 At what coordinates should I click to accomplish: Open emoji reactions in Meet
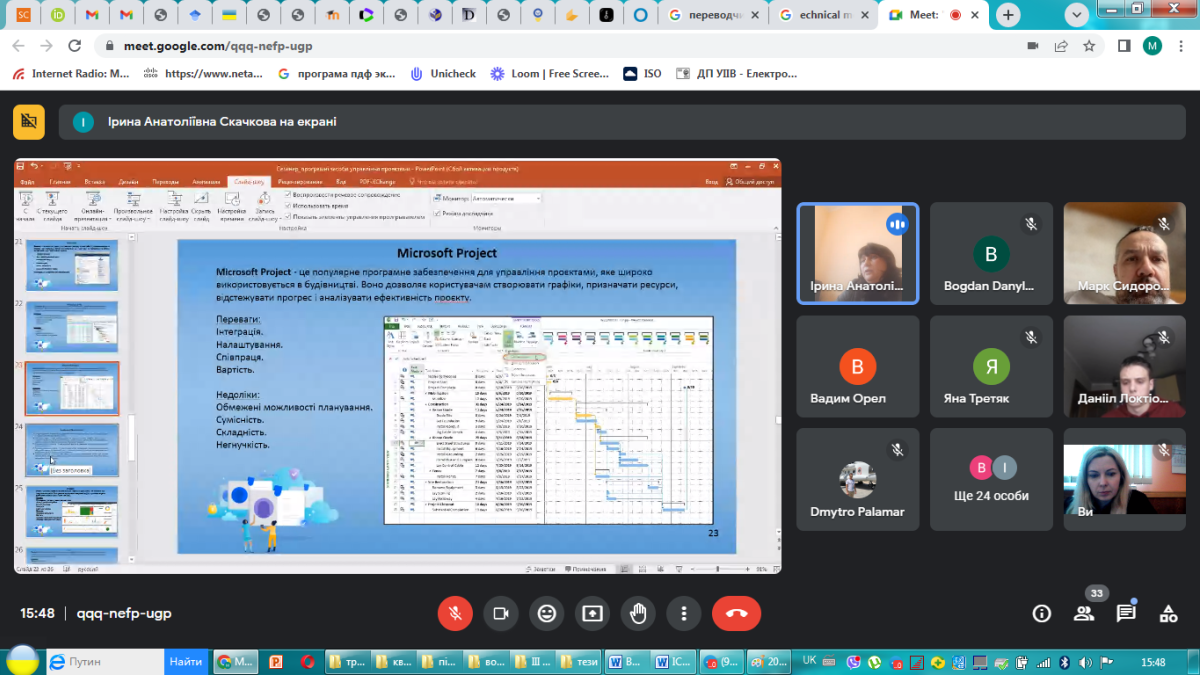pos(546,613)
